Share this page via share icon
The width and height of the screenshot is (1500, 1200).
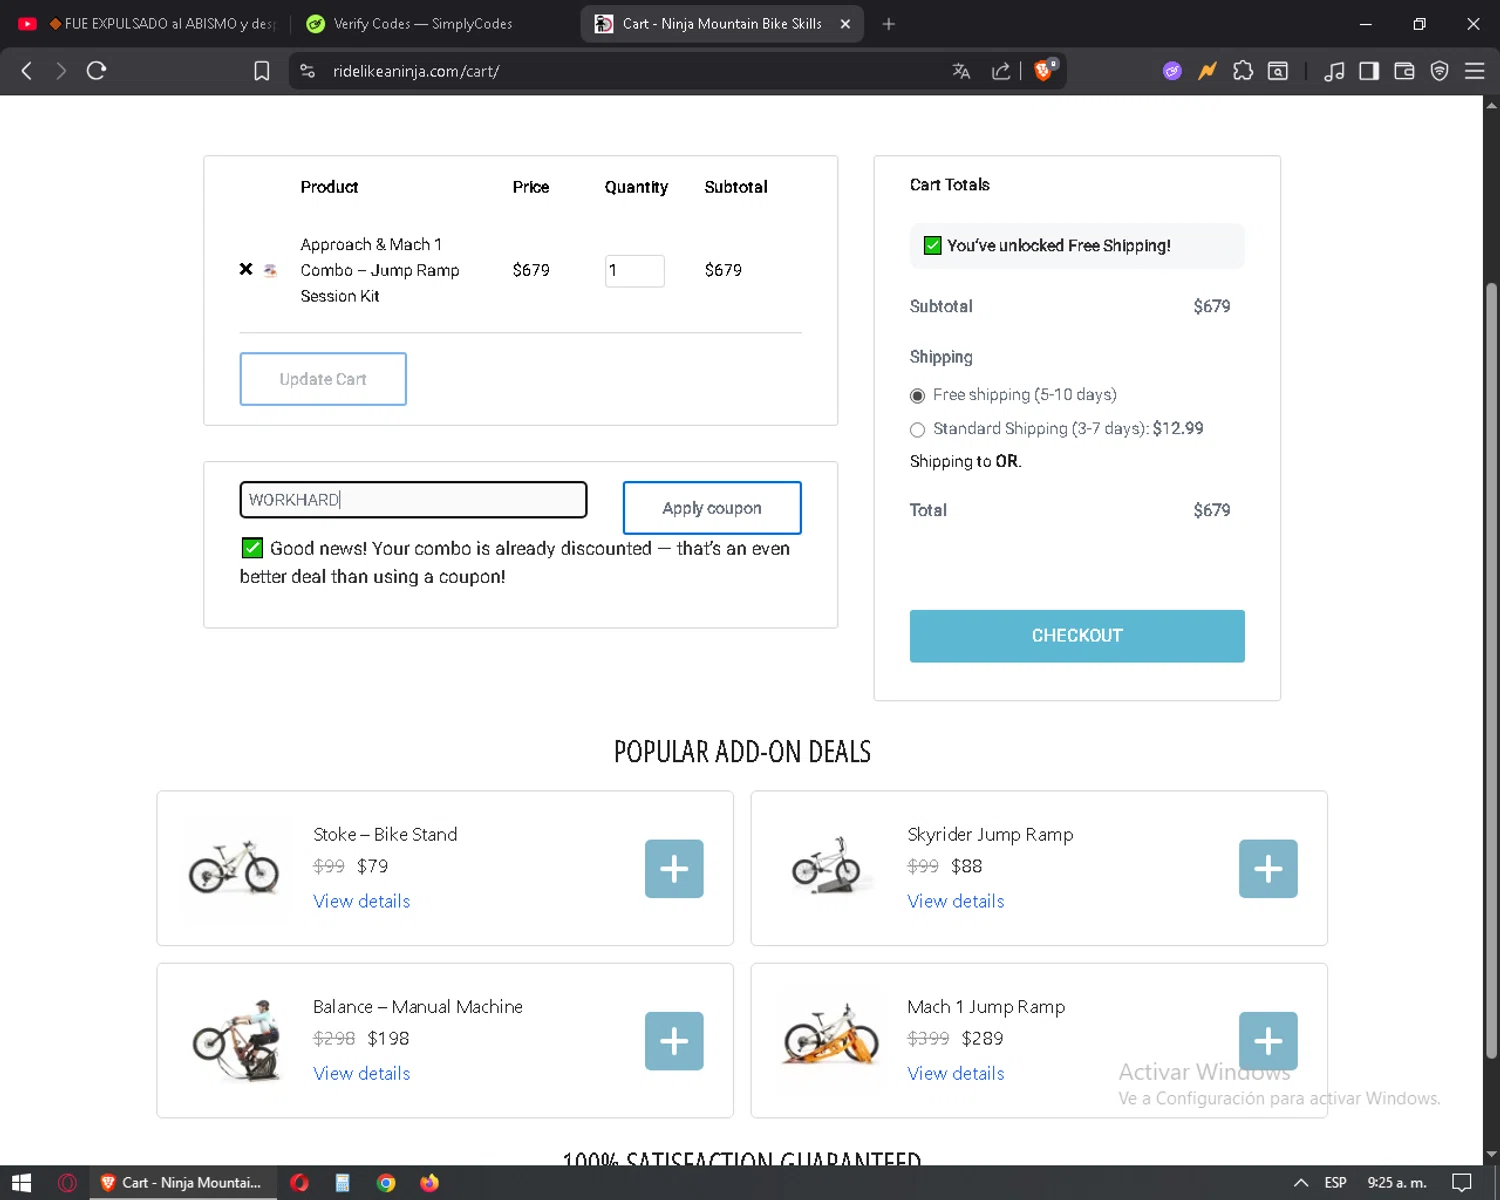coord(1001,71)
